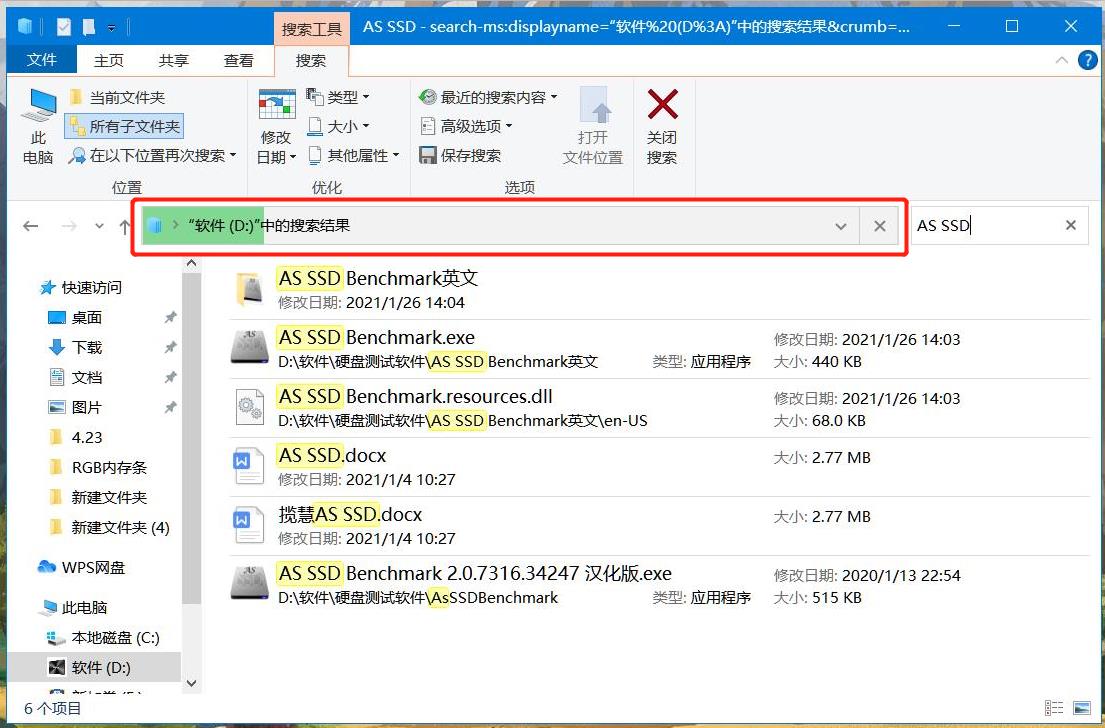
Task: Click the Search Tools contextual tab
Action: (x=311, y=29)
